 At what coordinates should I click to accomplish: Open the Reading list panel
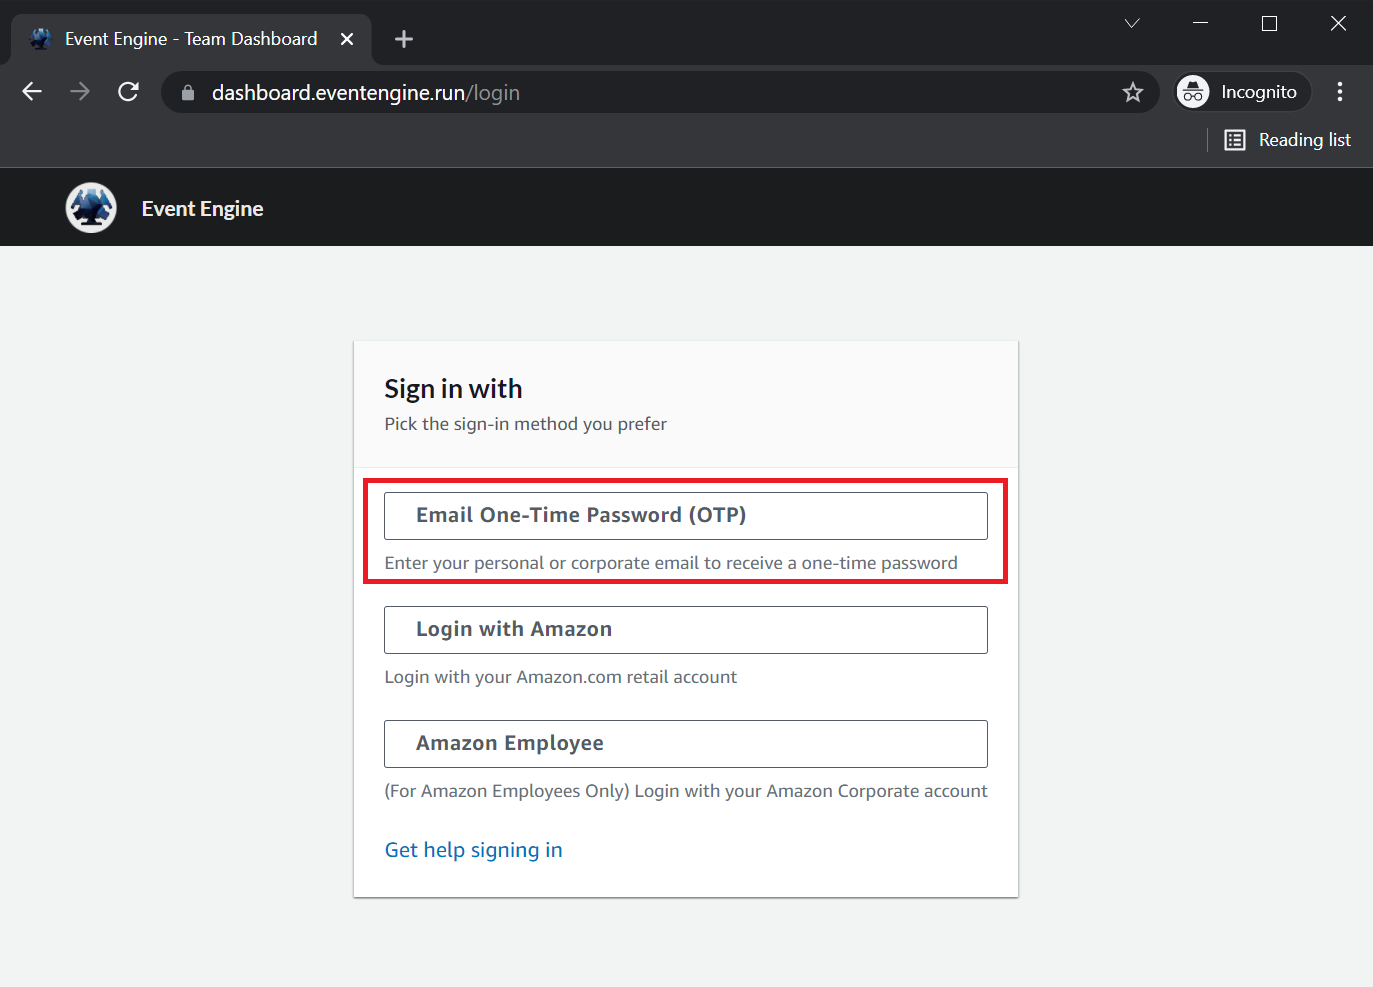(x=1288, y=140)
